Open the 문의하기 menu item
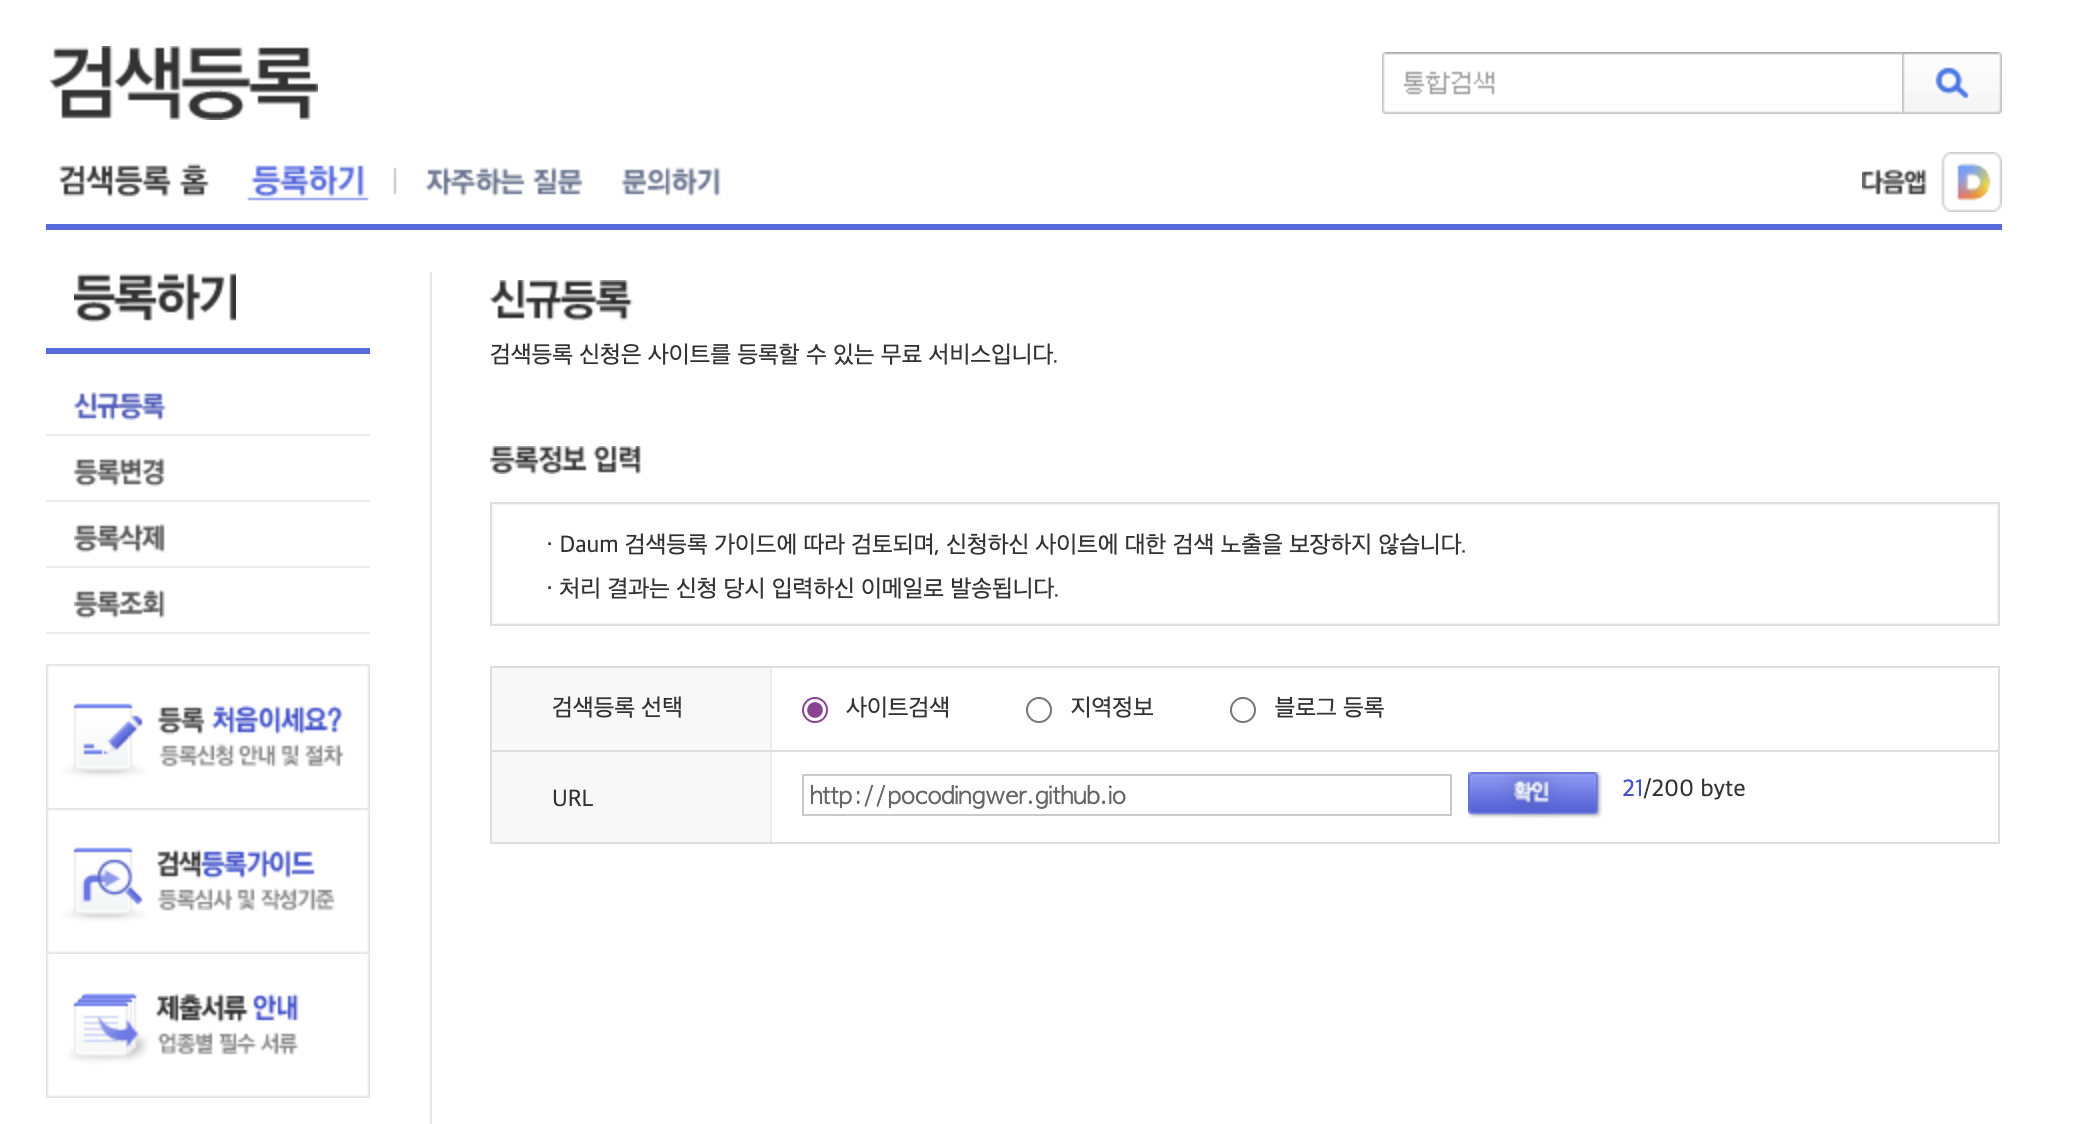The image size is (2080, 1124). [x=671, y=181]
